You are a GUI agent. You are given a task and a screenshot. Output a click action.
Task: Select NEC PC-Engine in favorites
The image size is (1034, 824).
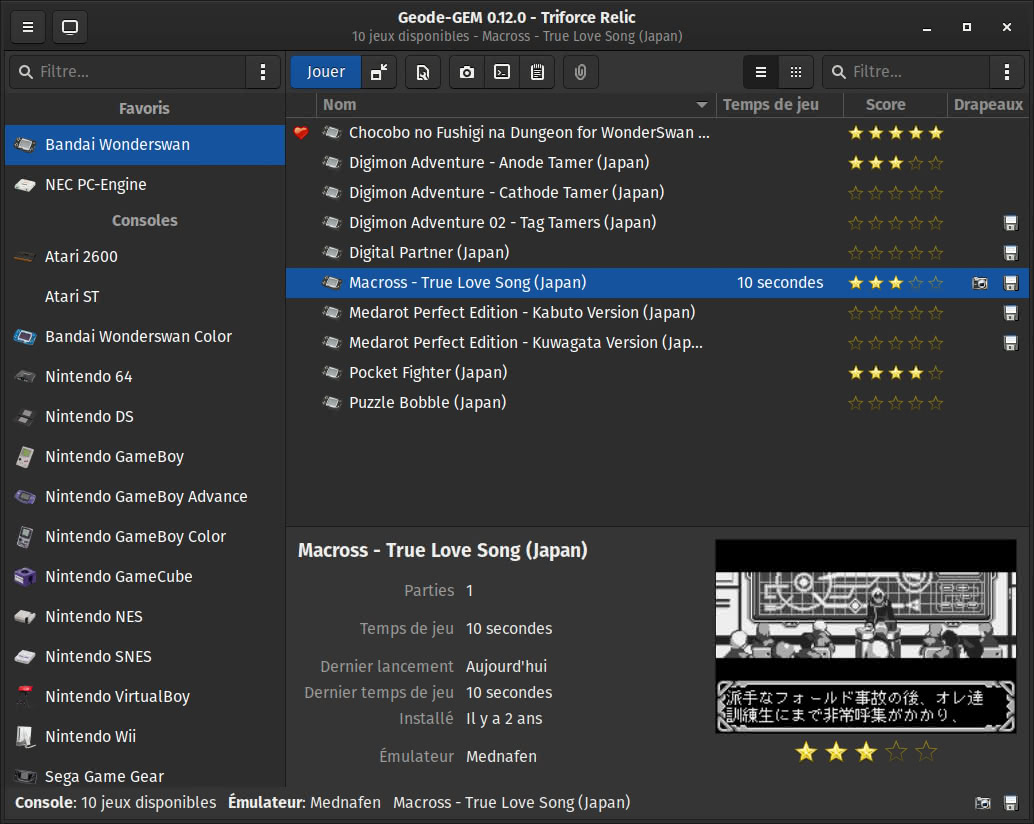[95, 184]
